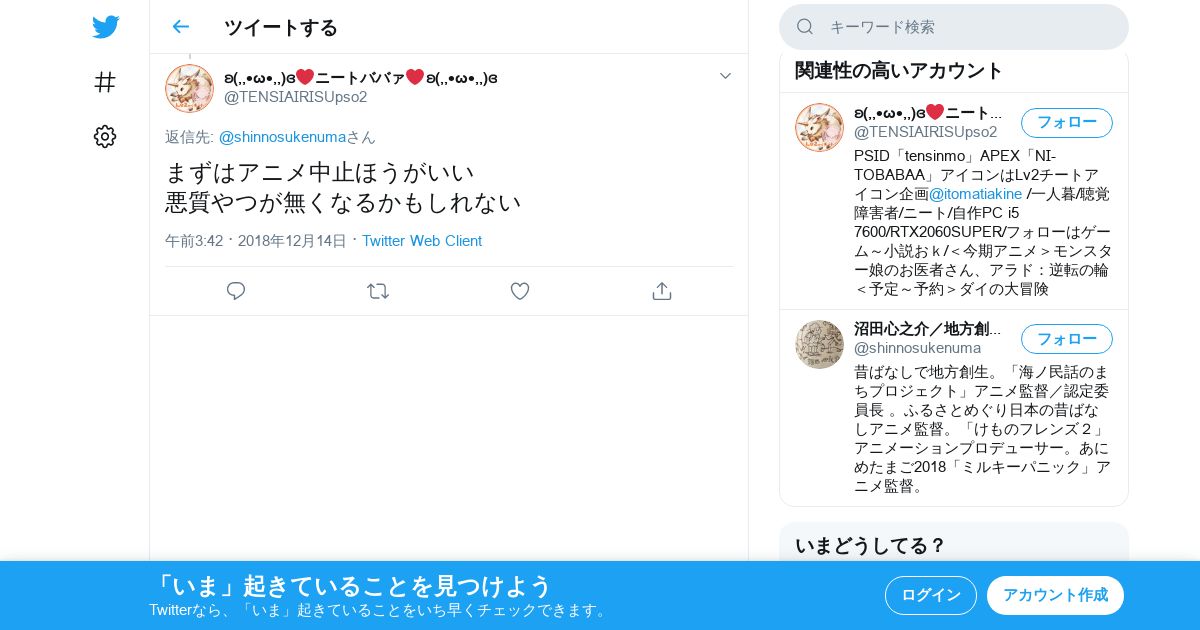Open the Twitter Web Client link
Image resolution: width=1200 pixels, height=630 pixels.
coord(422,241)
